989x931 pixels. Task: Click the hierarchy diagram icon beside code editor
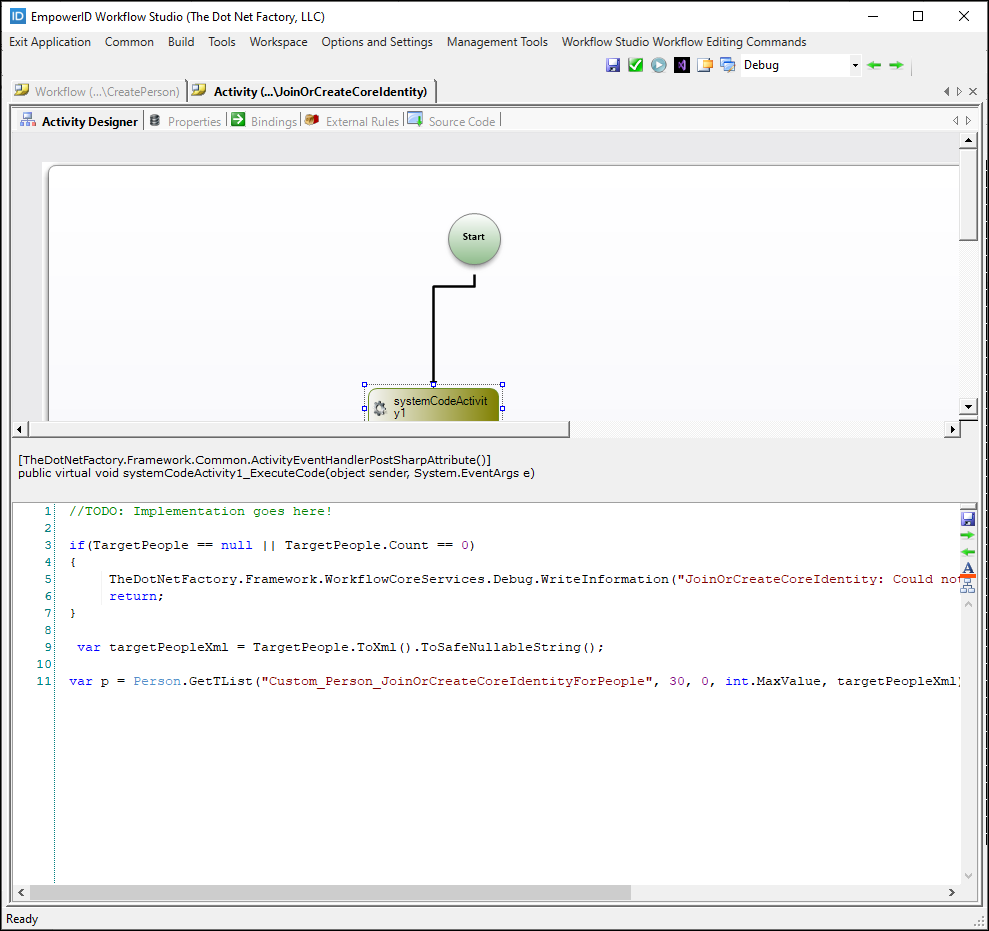tap(967, 587)
